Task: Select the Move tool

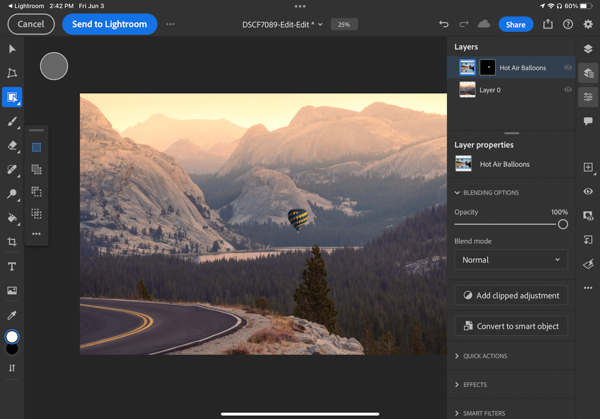Action: click(12, 49)
